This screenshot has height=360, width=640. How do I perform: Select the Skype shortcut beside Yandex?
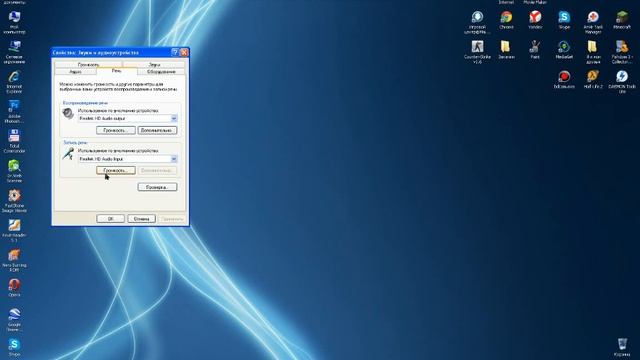pyautogui.click(x=564, y=20)
